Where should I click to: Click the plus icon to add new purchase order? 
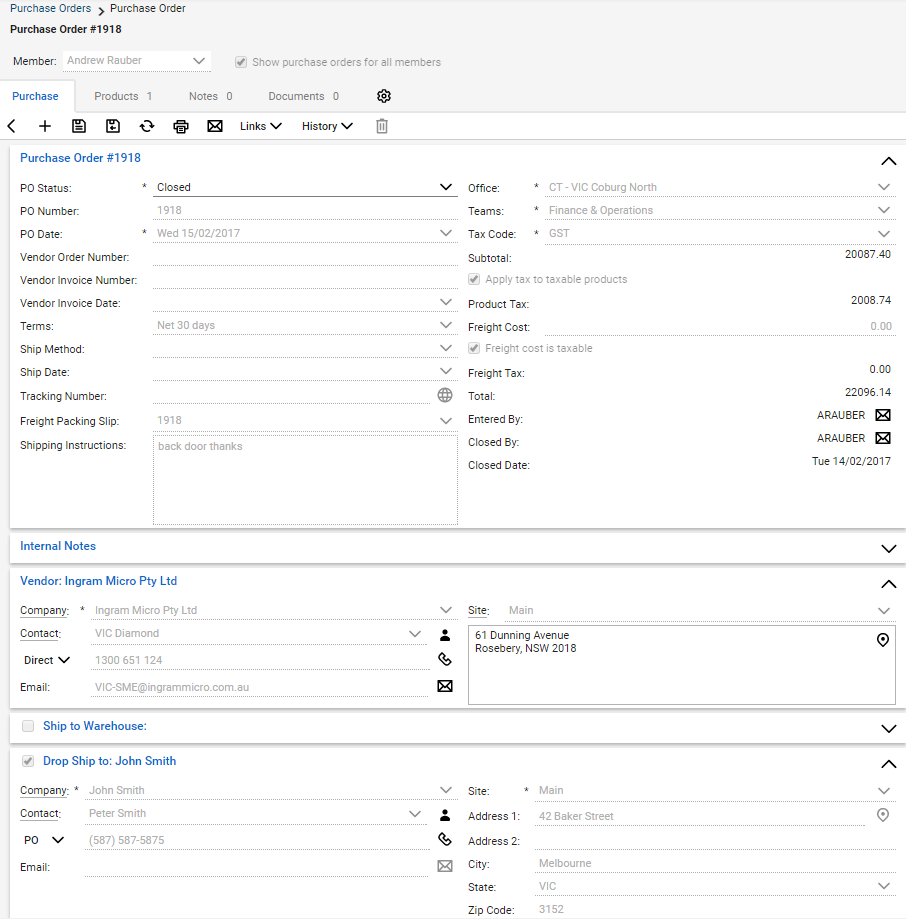click(x=44, y=126)
